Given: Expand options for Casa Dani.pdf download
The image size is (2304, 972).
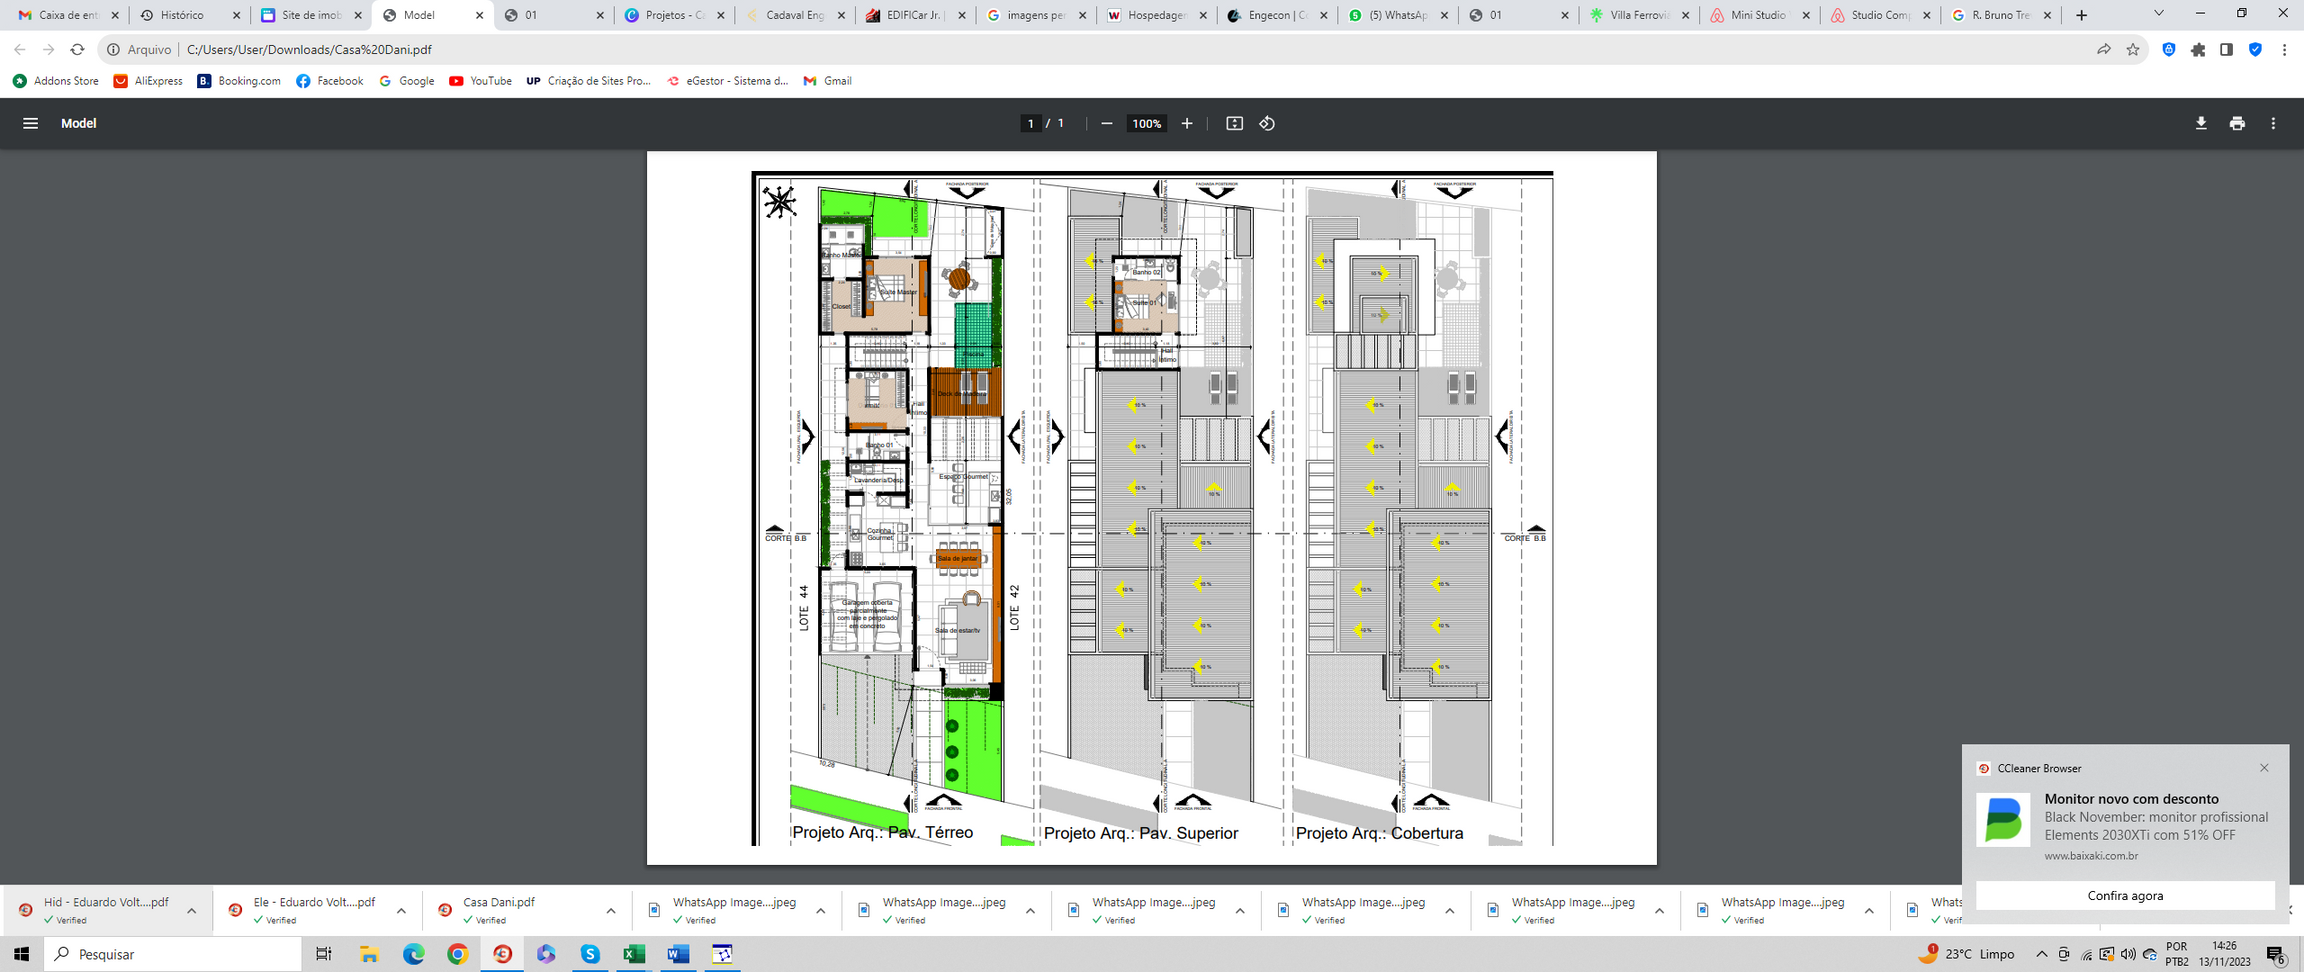Looking at the screenshot, I should pyautogui.click(x=610, y=910).
